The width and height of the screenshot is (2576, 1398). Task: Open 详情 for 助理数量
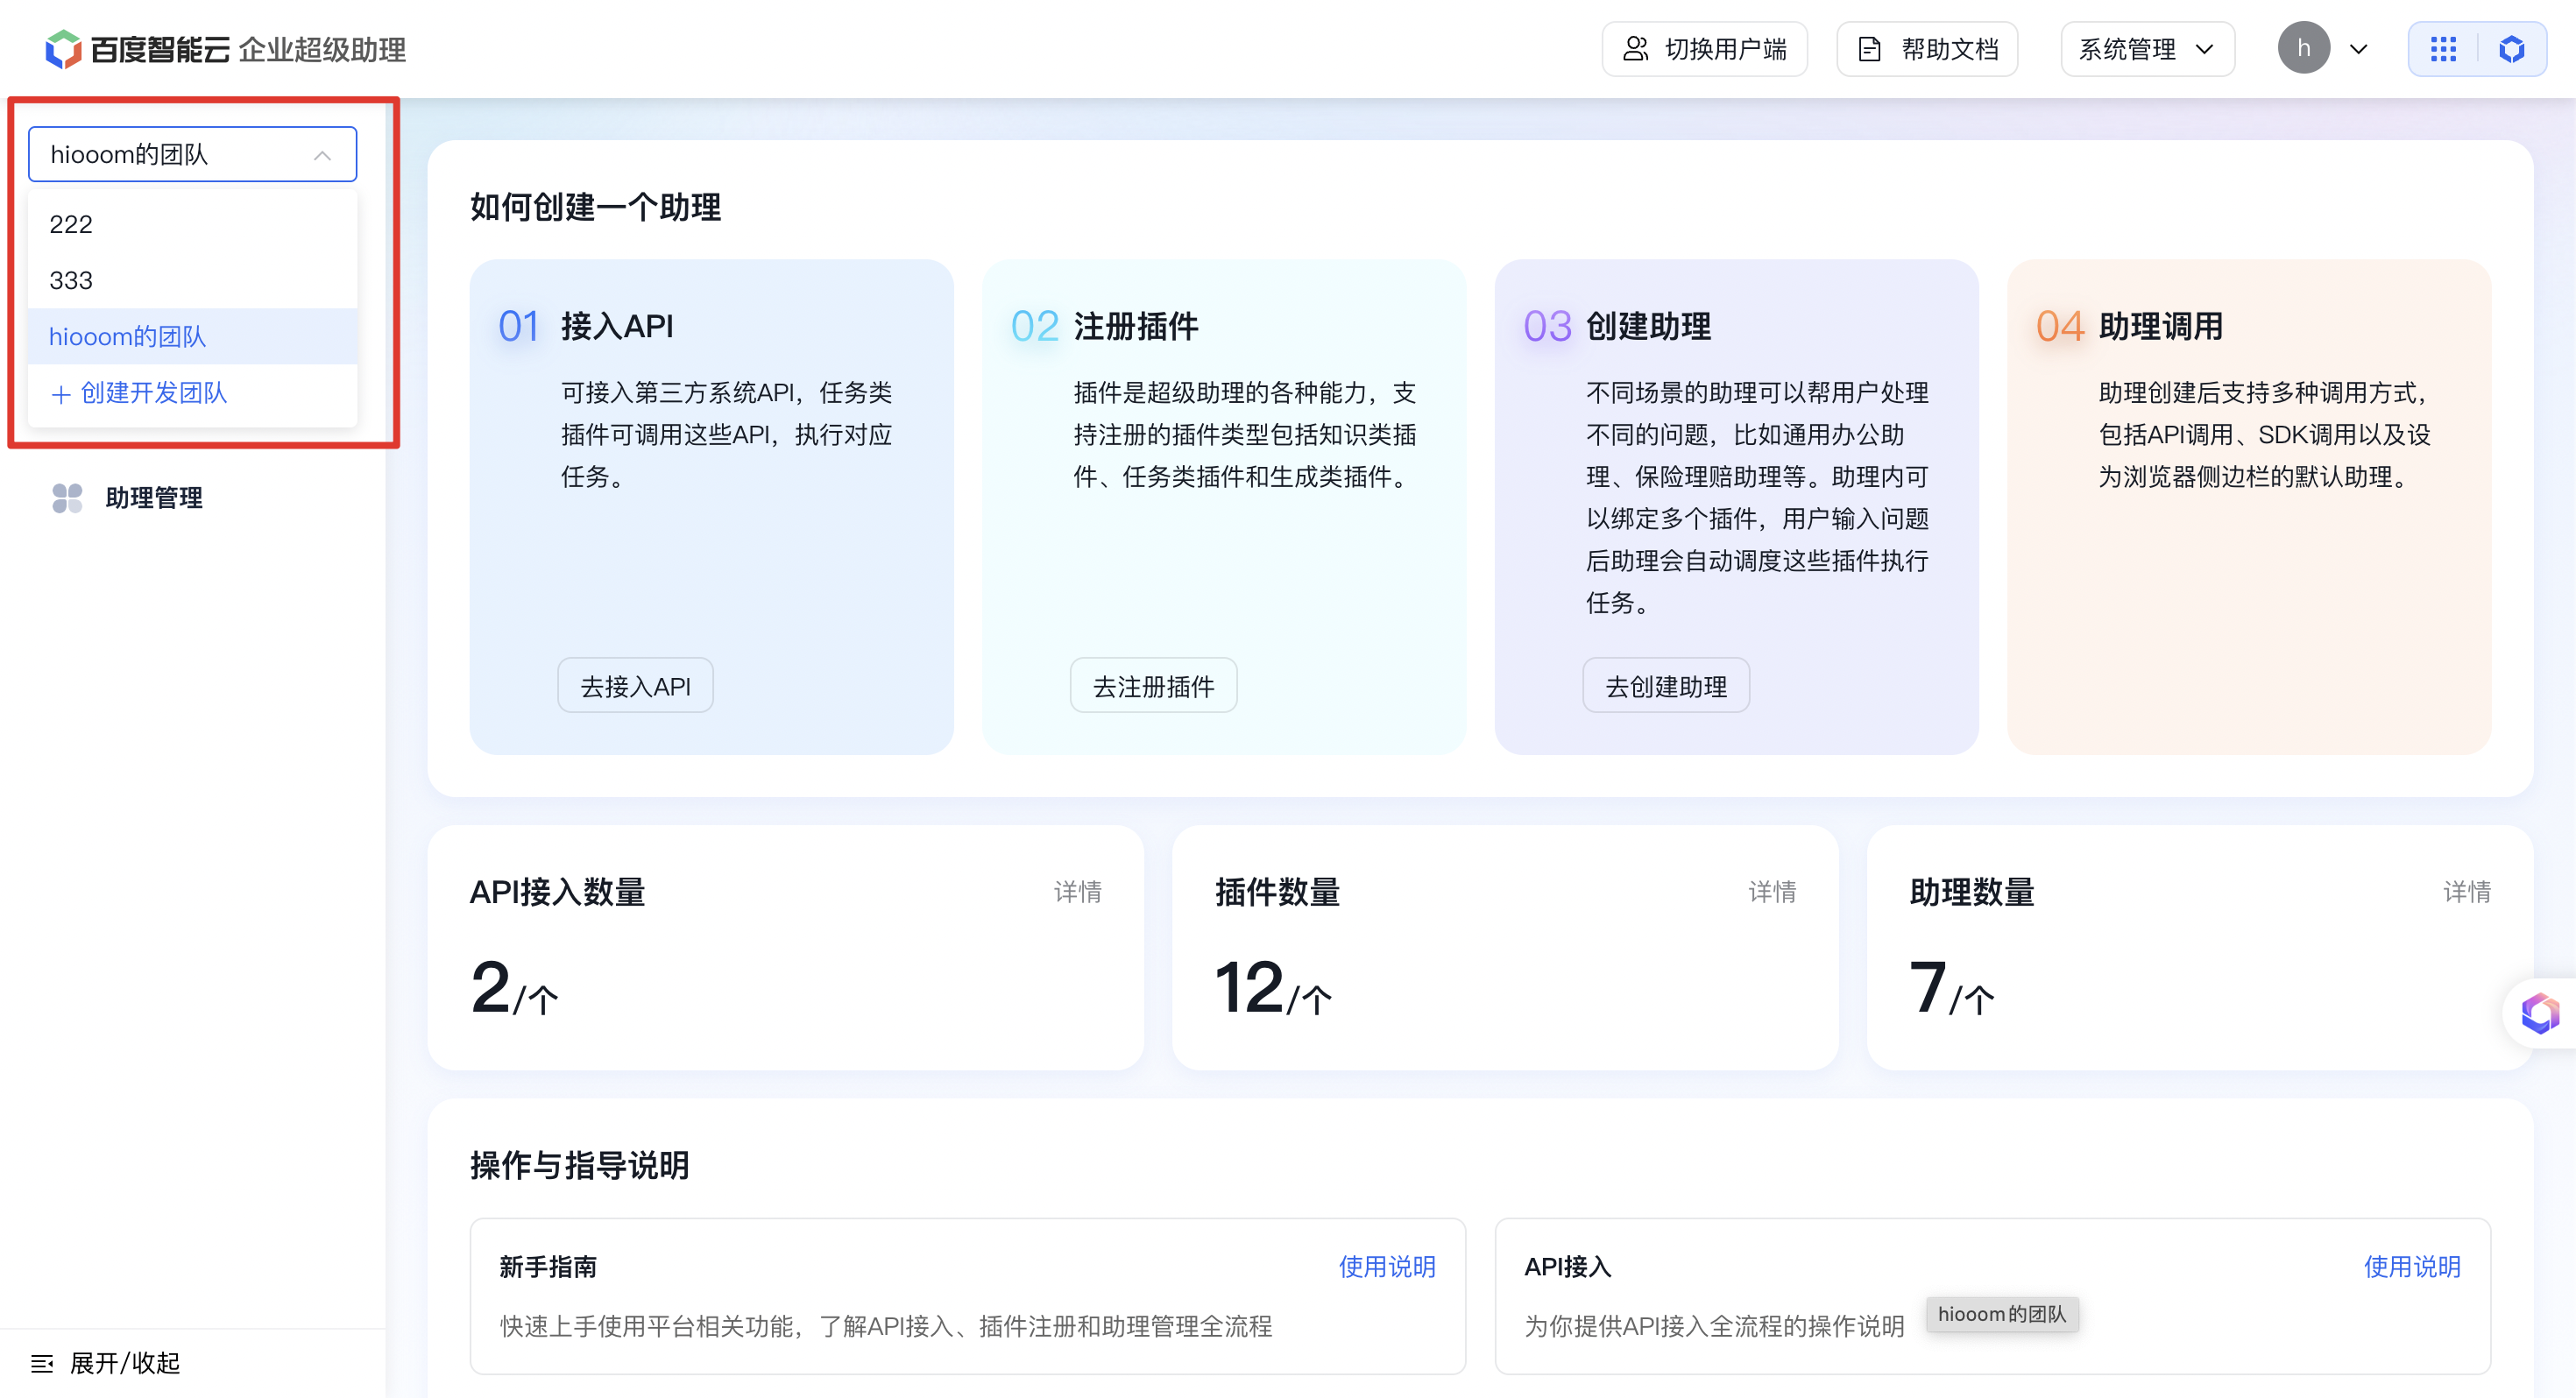click(2467, 892)
